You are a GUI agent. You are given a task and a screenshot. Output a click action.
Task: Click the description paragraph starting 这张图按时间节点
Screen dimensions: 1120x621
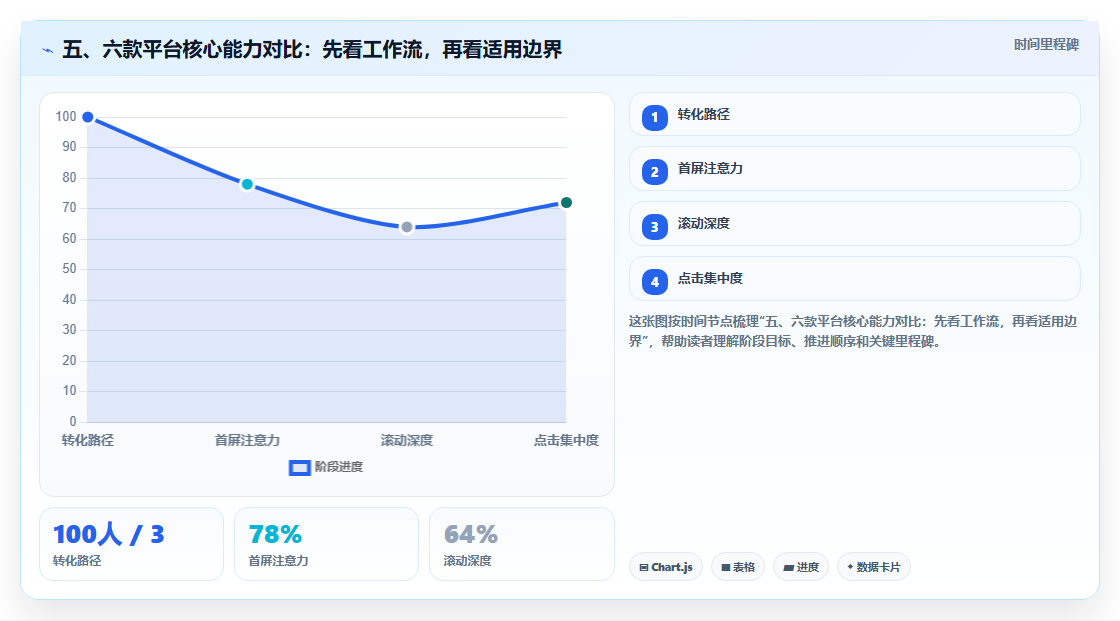point(853,332)
